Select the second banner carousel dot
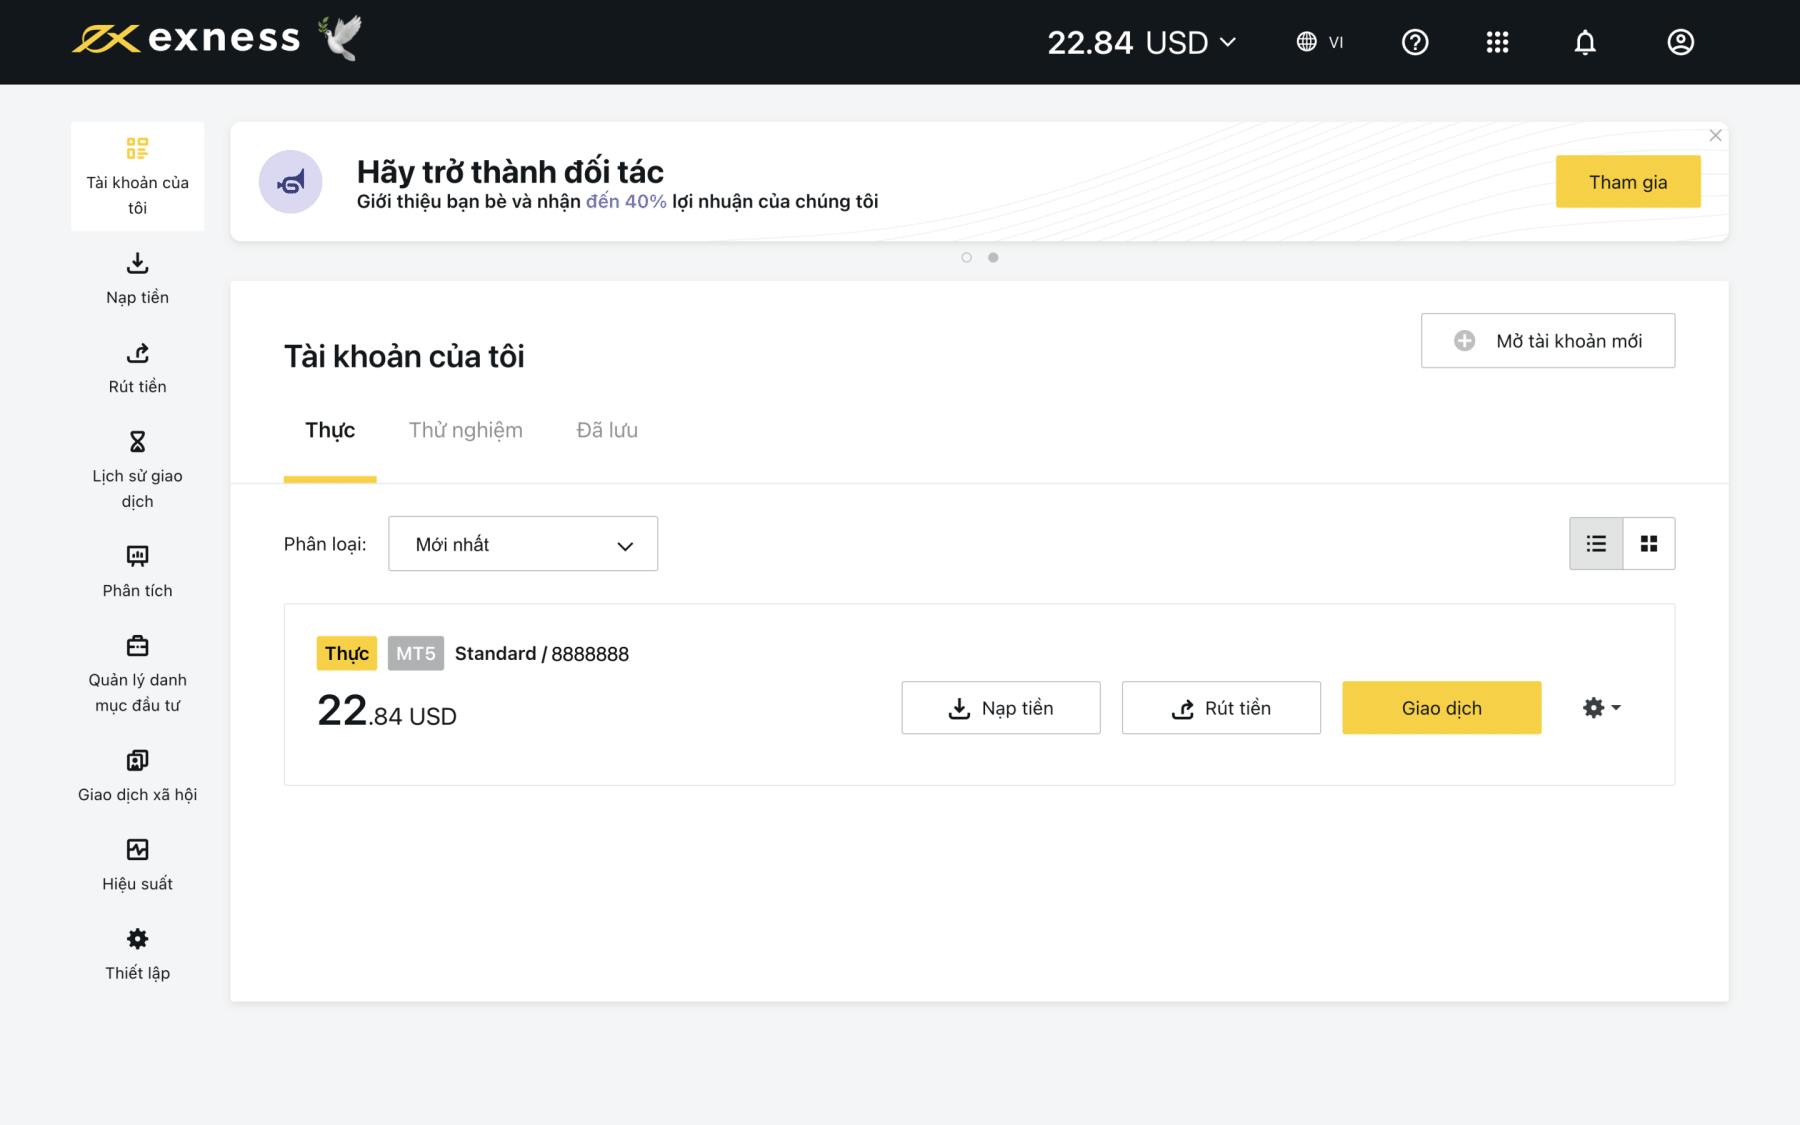 (x=993, y=257)
